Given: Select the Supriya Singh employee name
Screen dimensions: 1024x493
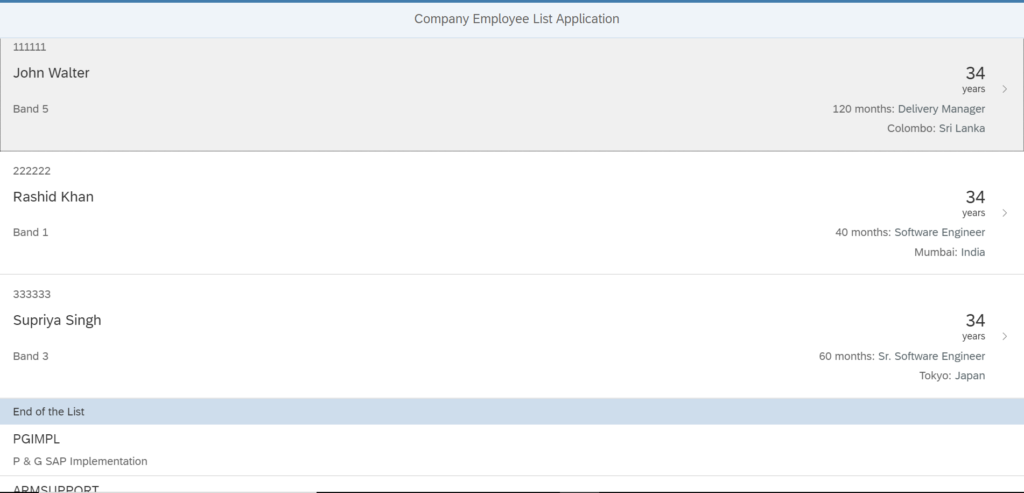Looking at the screenshot, I should (57, 320).
